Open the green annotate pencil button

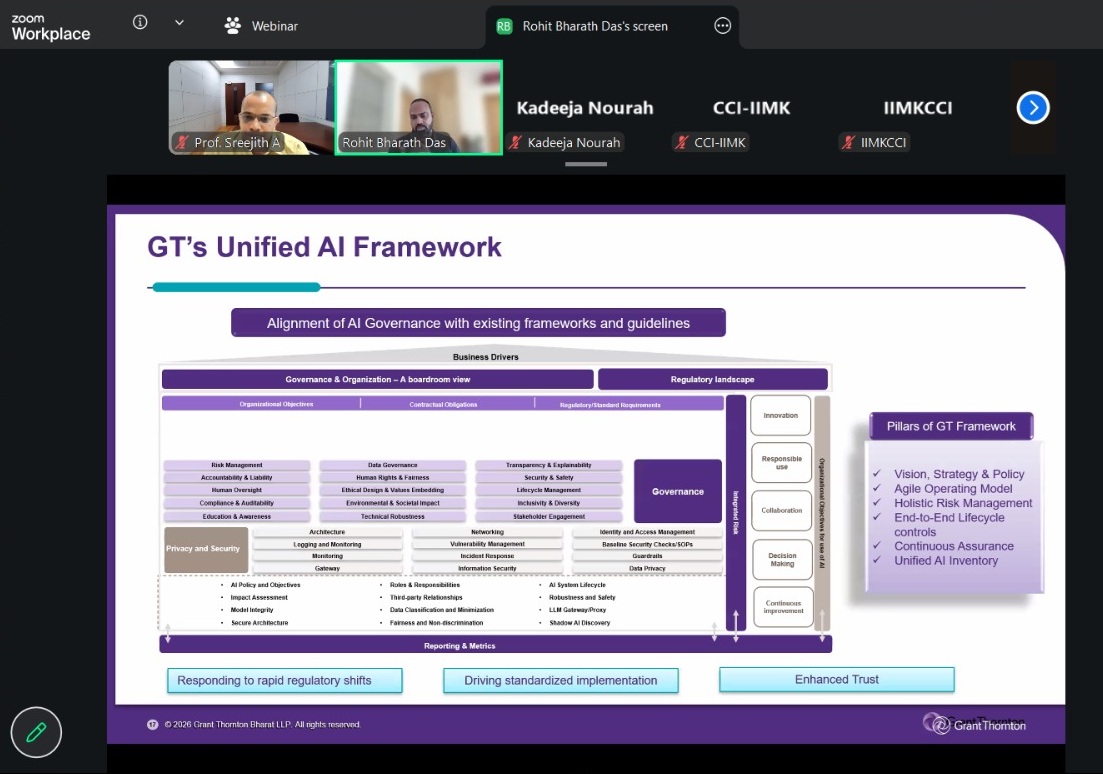coord(36,732)
